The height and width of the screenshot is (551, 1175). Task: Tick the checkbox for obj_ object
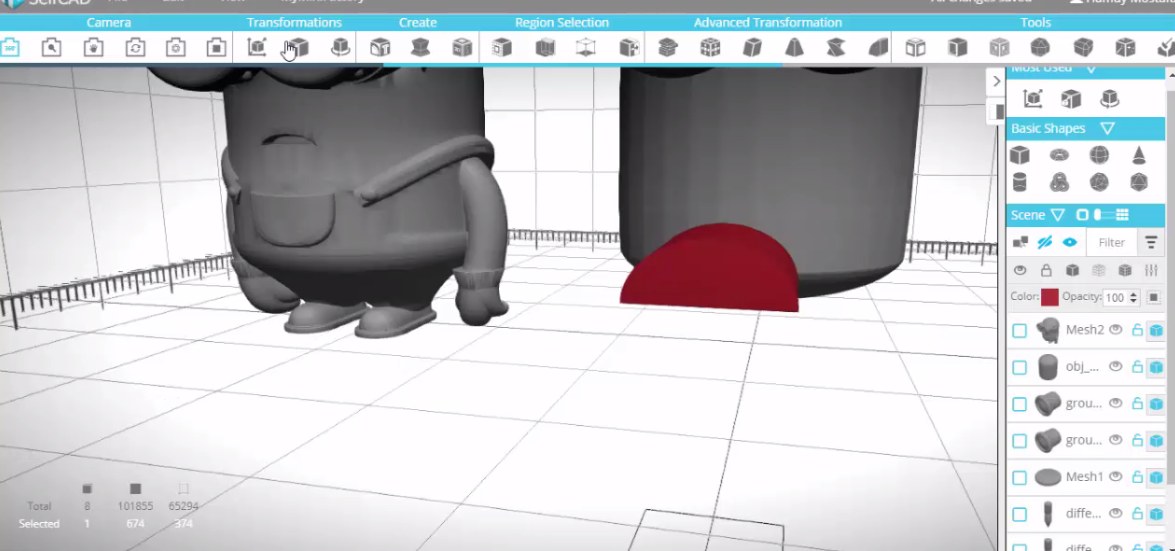pyautogui.click(x=1019, y=367)
